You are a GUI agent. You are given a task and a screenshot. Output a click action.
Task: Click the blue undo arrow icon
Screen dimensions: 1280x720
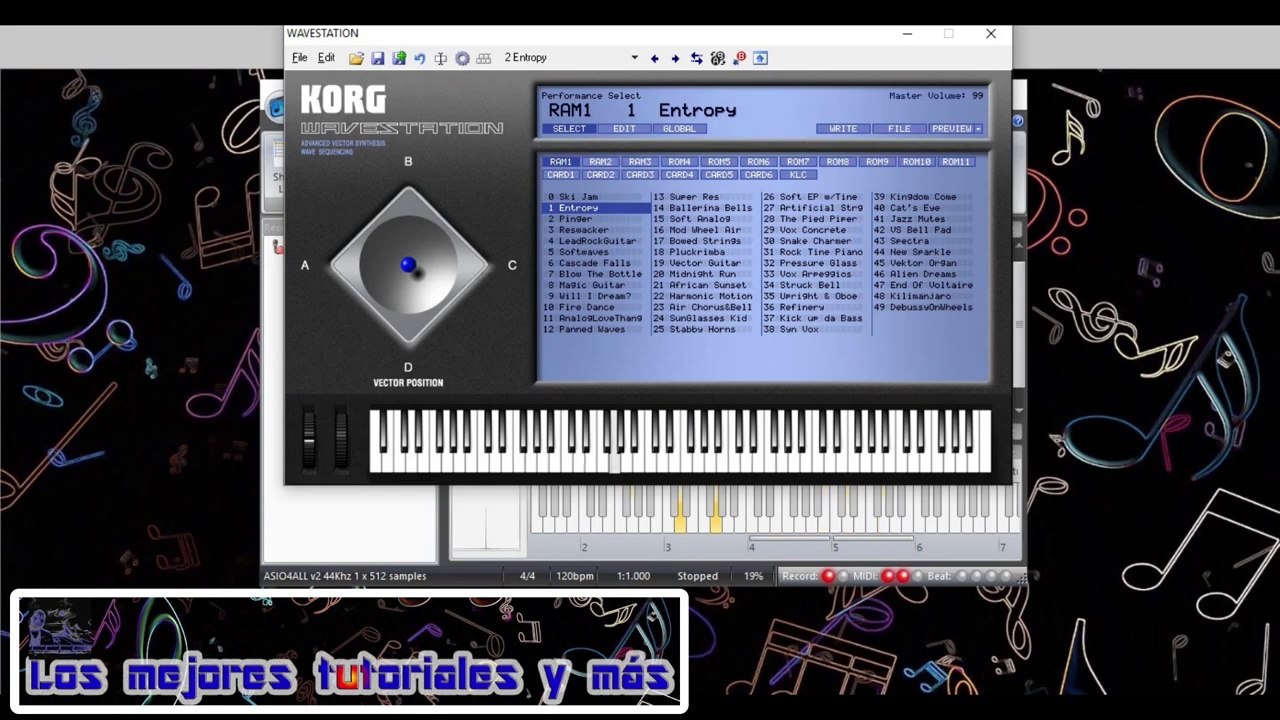(x=420, y=59)
